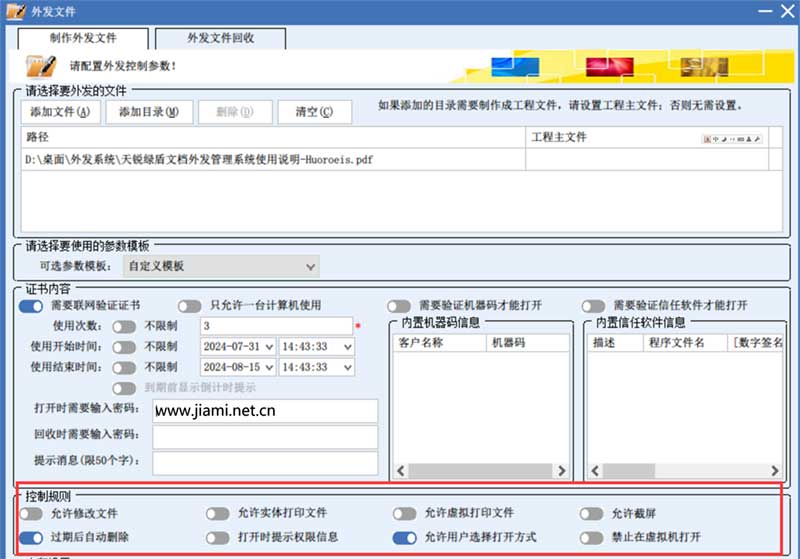
Task: Toggle 需要验证信任软件才能打开 switch
Action: [593, 306]
